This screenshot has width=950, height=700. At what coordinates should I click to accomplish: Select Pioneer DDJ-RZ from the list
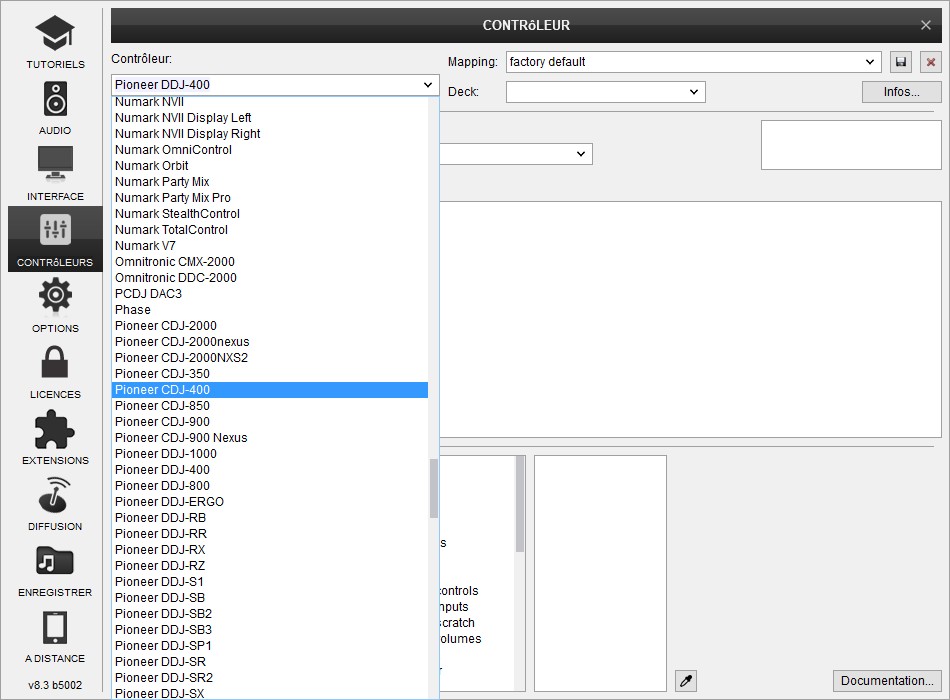pyautogui.click(x=270, y=565)
